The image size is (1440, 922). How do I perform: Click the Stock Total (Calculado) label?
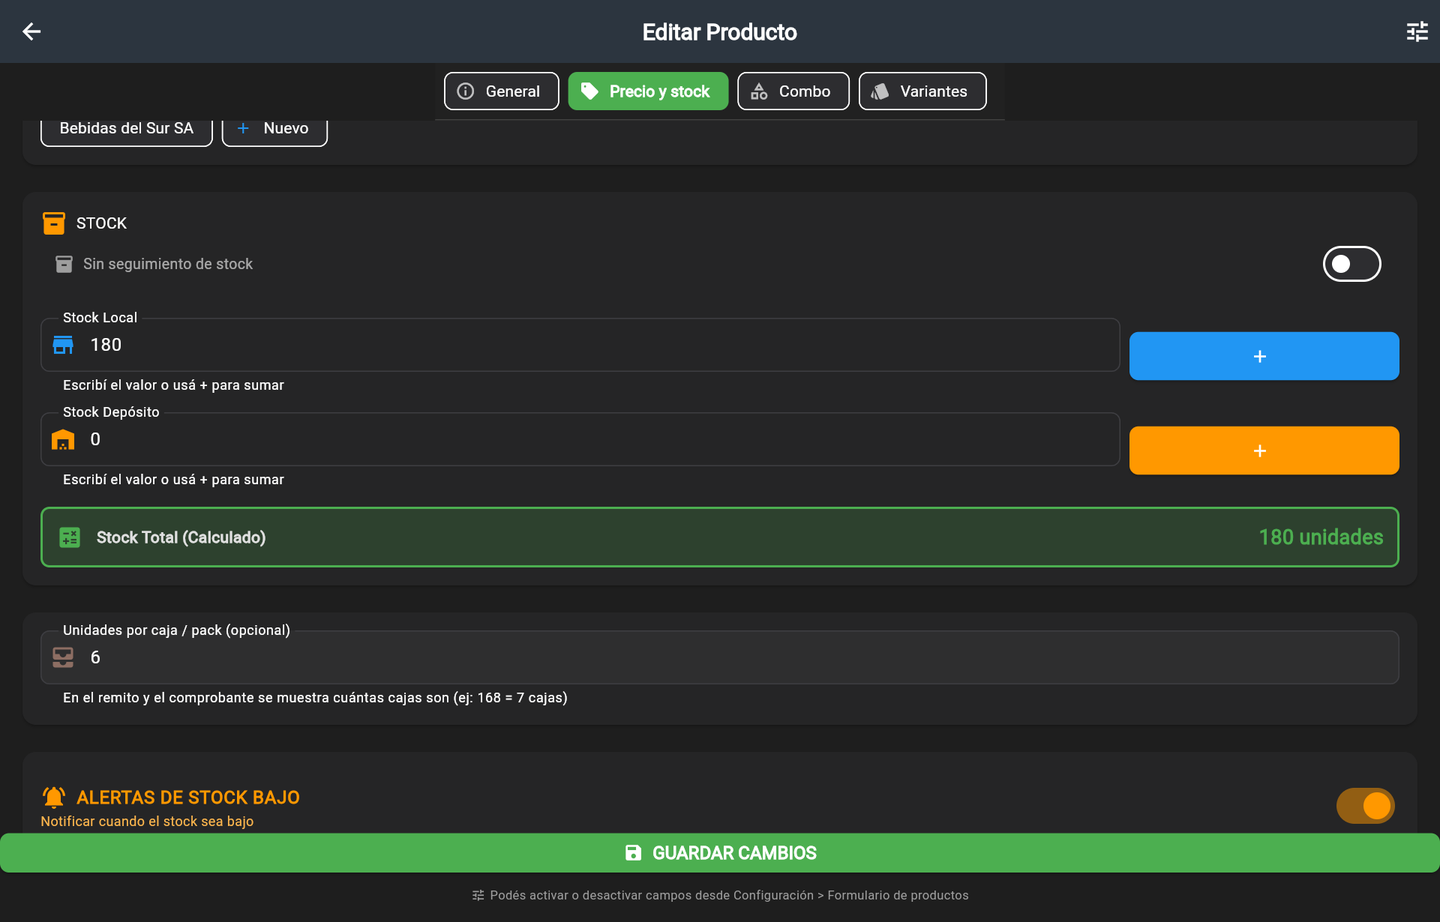tap(181, 538)
